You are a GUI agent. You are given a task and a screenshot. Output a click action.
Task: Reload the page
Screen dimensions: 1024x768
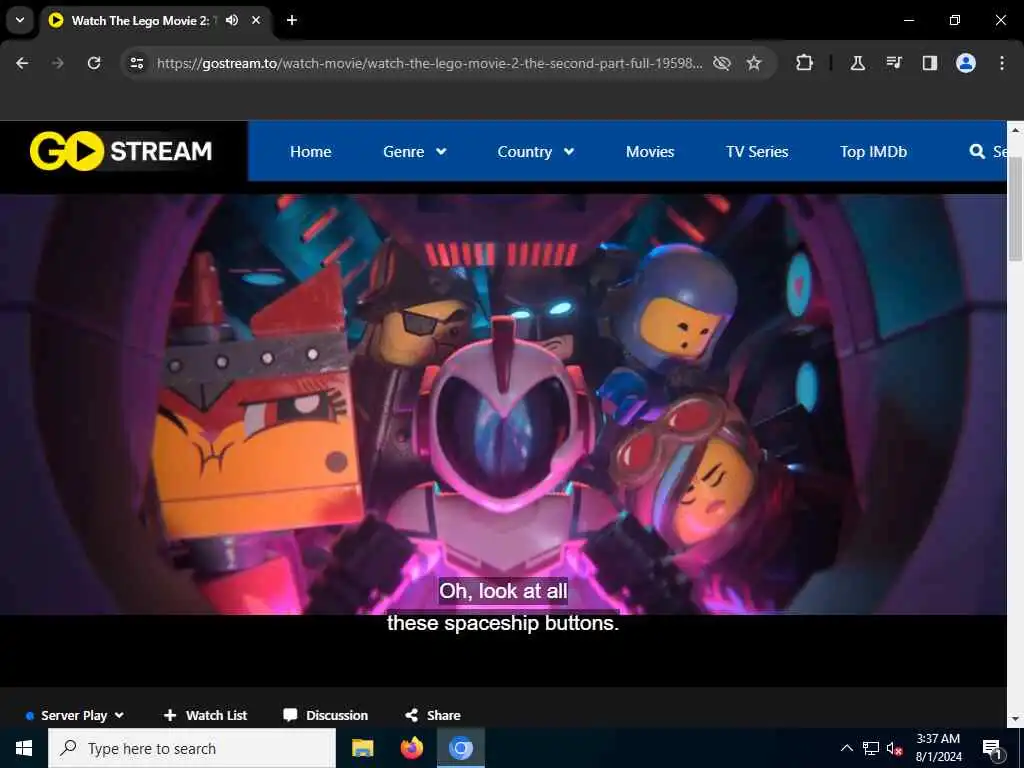pos(94,63)
